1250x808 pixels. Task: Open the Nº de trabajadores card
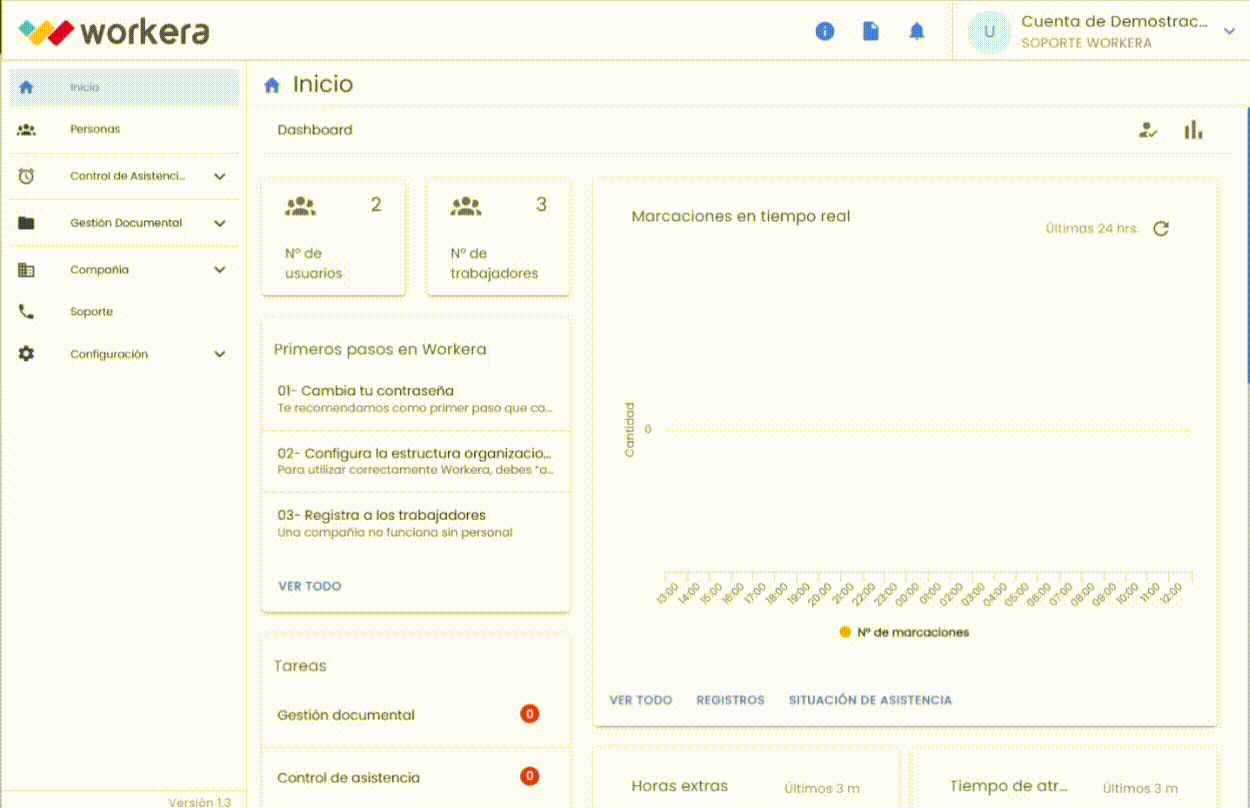tap(499, 237)
